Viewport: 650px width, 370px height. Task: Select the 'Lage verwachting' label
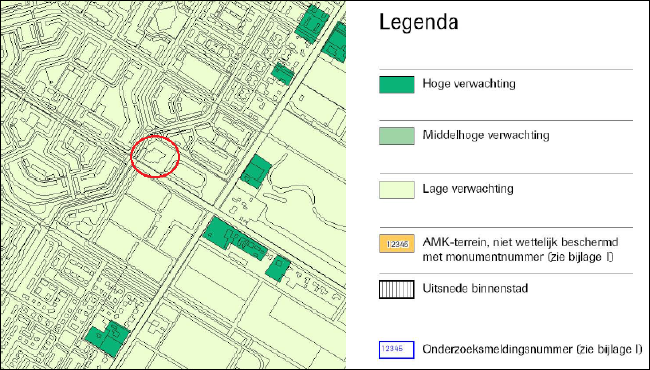pyautogui.click(x=468, y=189)
